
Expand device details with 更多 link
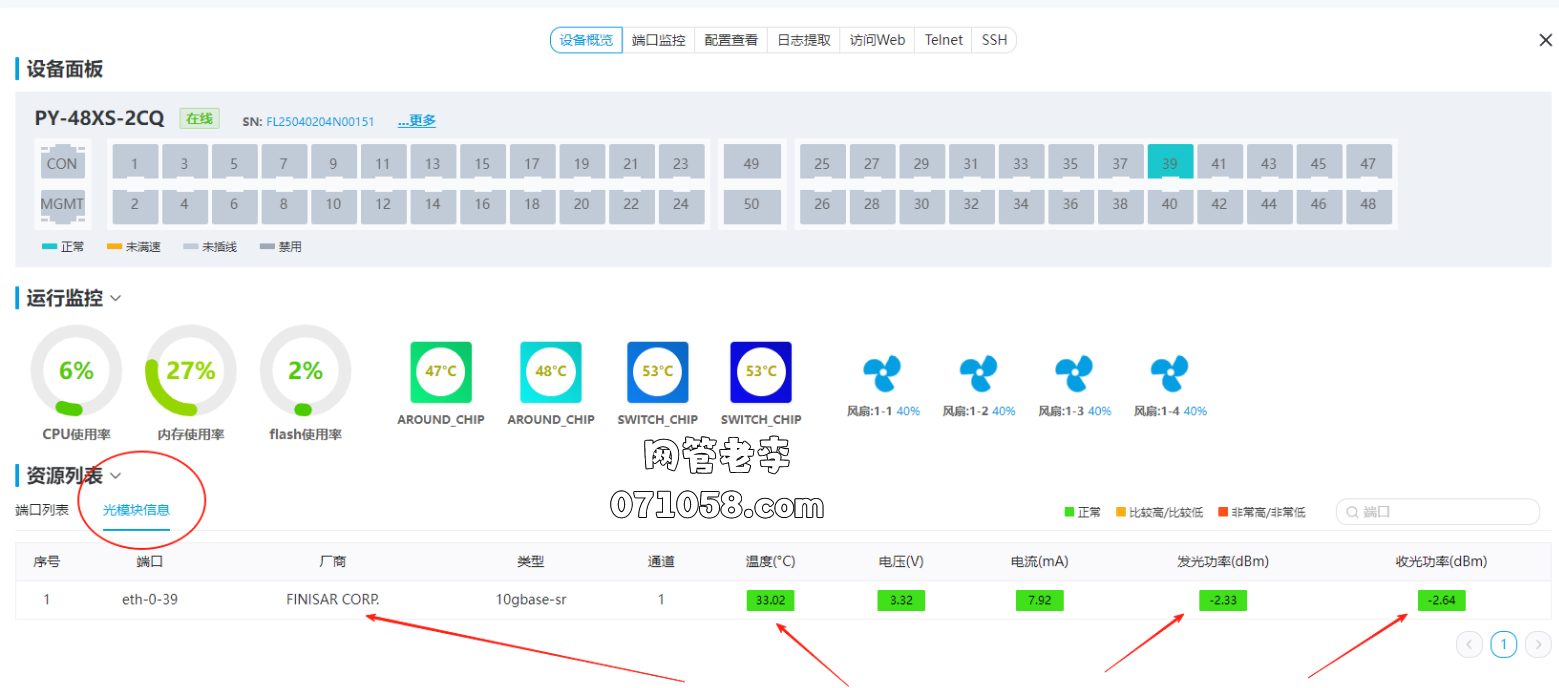[417, 121]
